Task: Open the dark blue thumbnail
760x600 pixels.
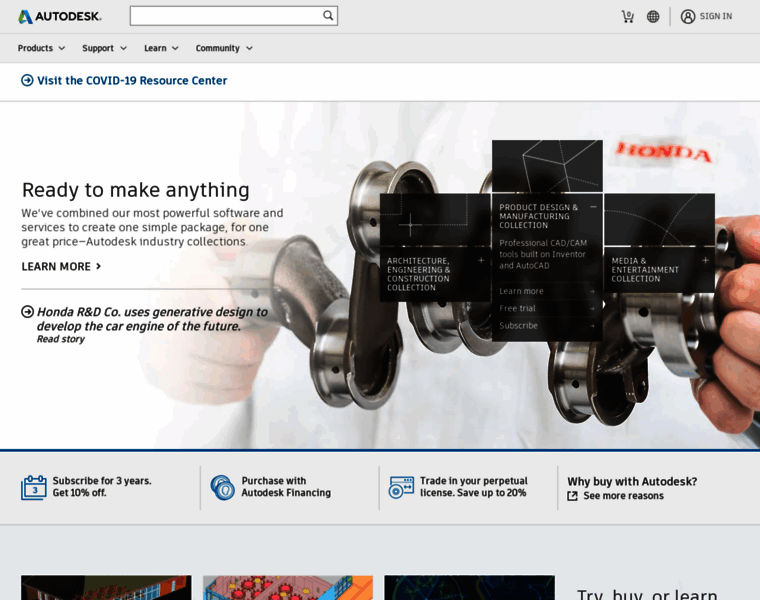Action: pos(469,587)
